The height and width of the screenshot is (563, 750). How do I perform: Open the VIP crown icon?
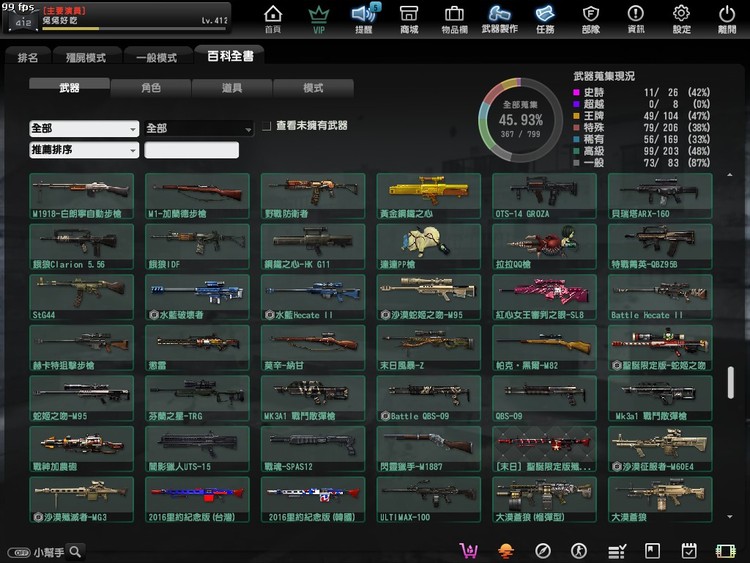tap(319, 18)
